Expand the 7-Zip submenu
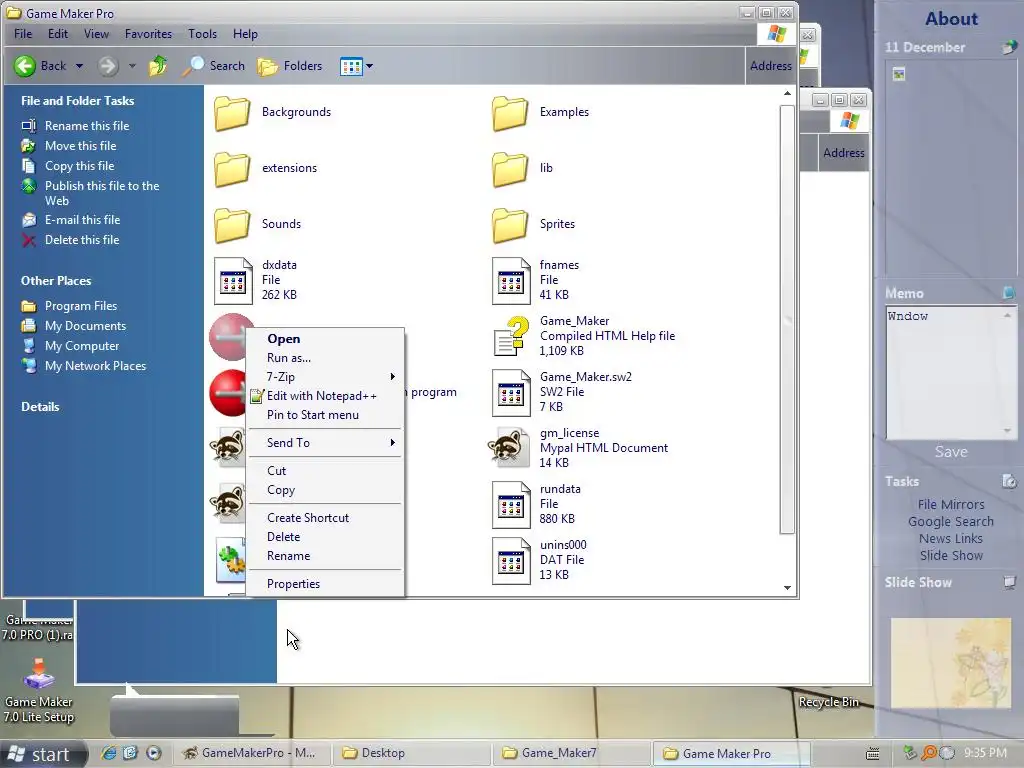 (325, 377)
